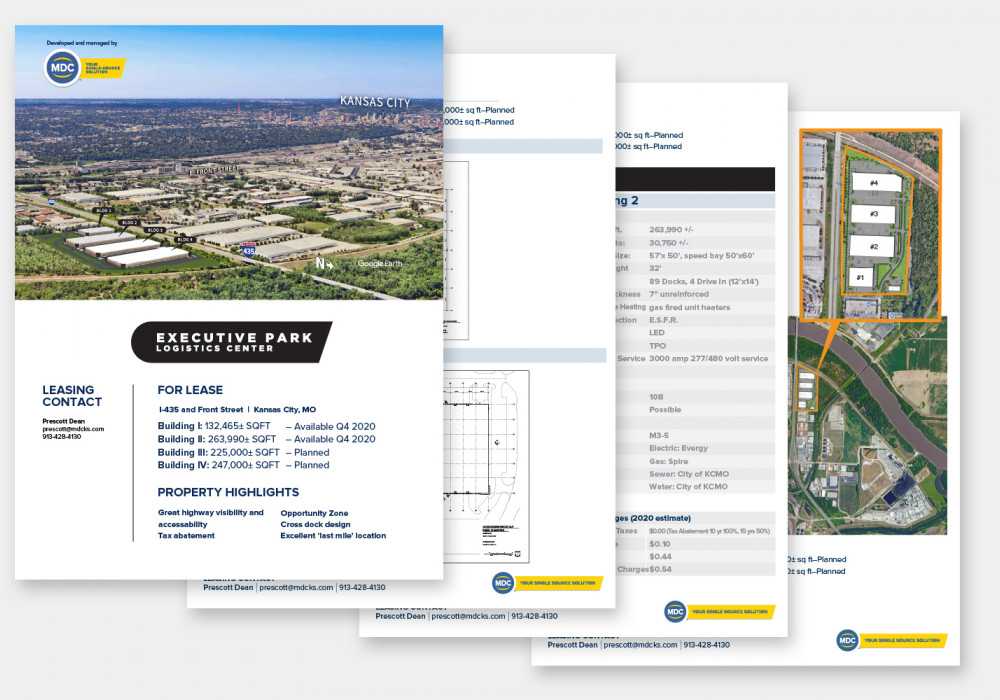Screen dimensions: 1000x700
Task: Click the Building II 263,990 SQFT line
Action: [266, 439]
